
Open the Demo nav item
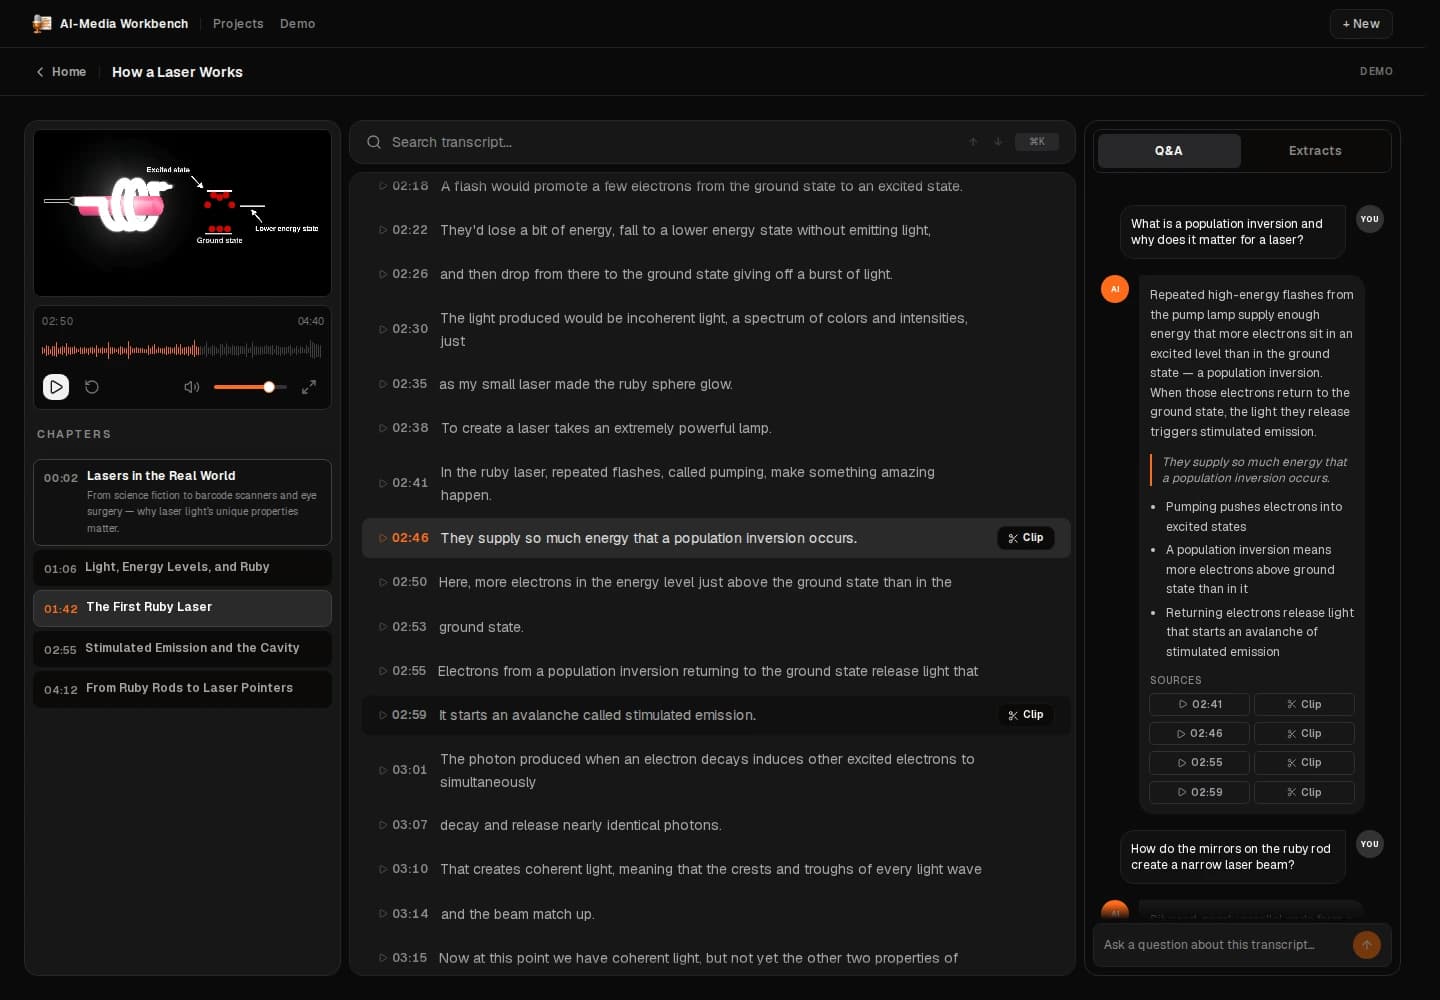pyautogui.click(x=297, y=23)
